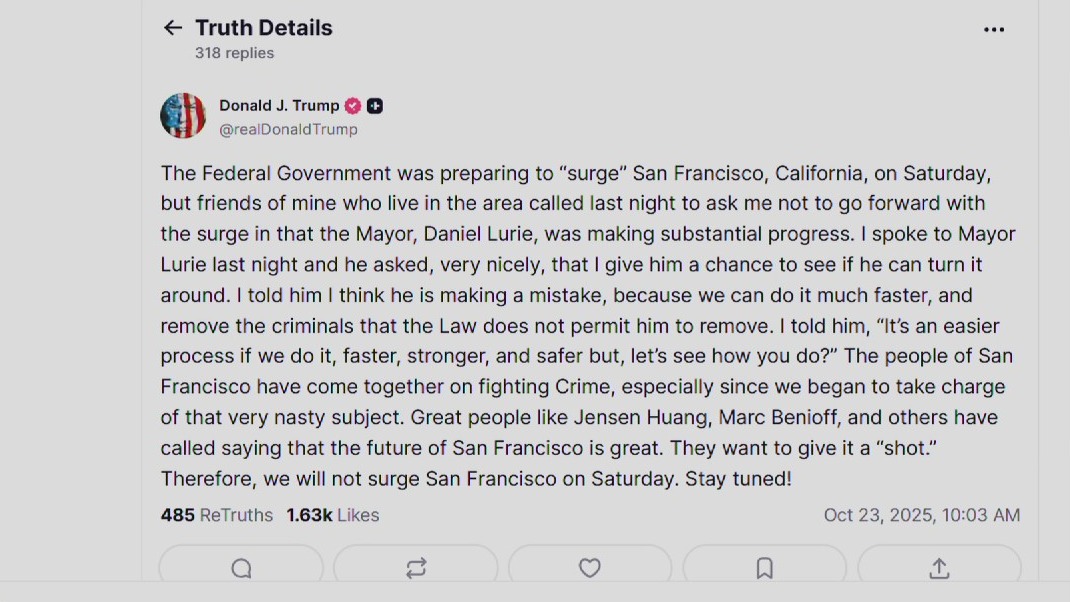This screenshot has height=602, width=1070.
Task: Toggle bookmark to save this Truth
Action: click(x=764, y=568)
